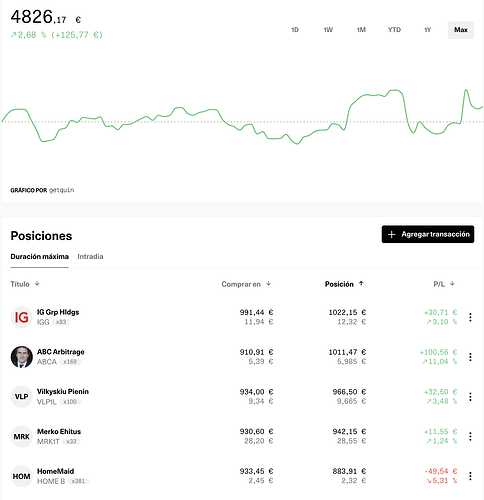Click the ABC Arbitrage avatar image

22,357
